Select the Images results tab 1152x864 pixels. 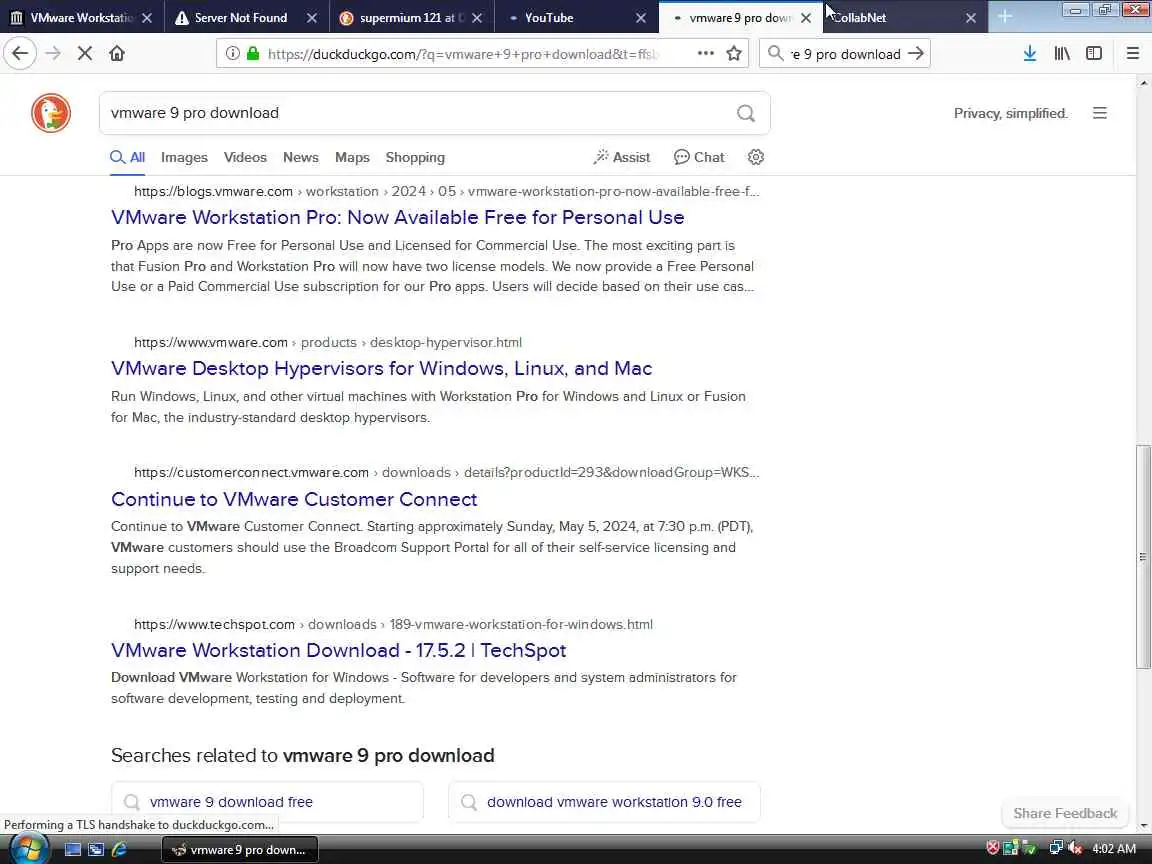(x=184, y=157)
